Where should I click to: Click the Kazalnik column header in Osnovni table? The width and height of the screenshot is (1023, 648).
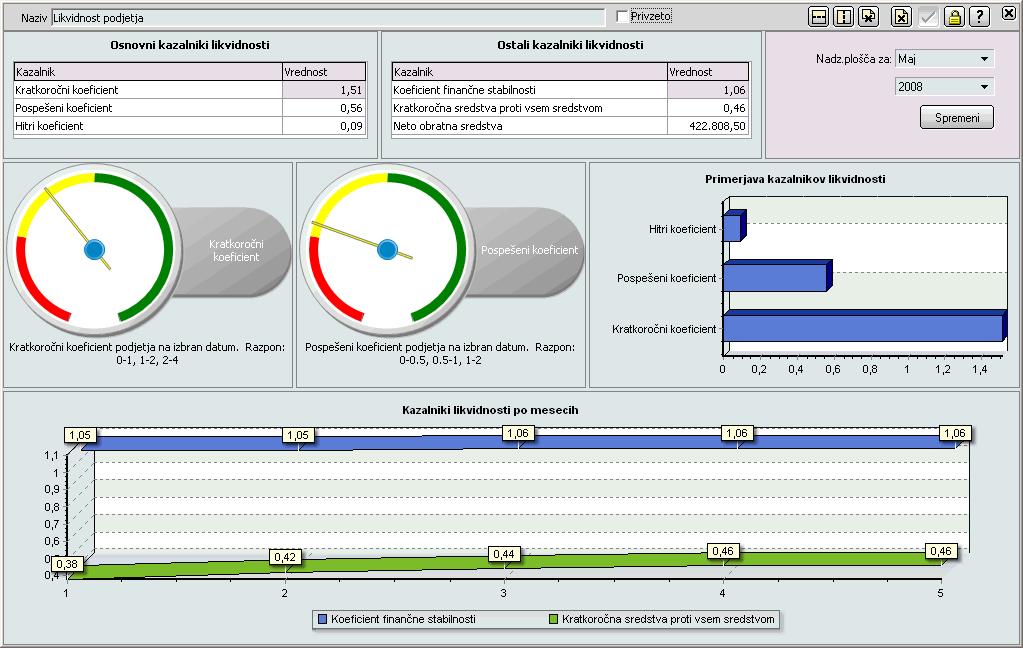(148, 72)
